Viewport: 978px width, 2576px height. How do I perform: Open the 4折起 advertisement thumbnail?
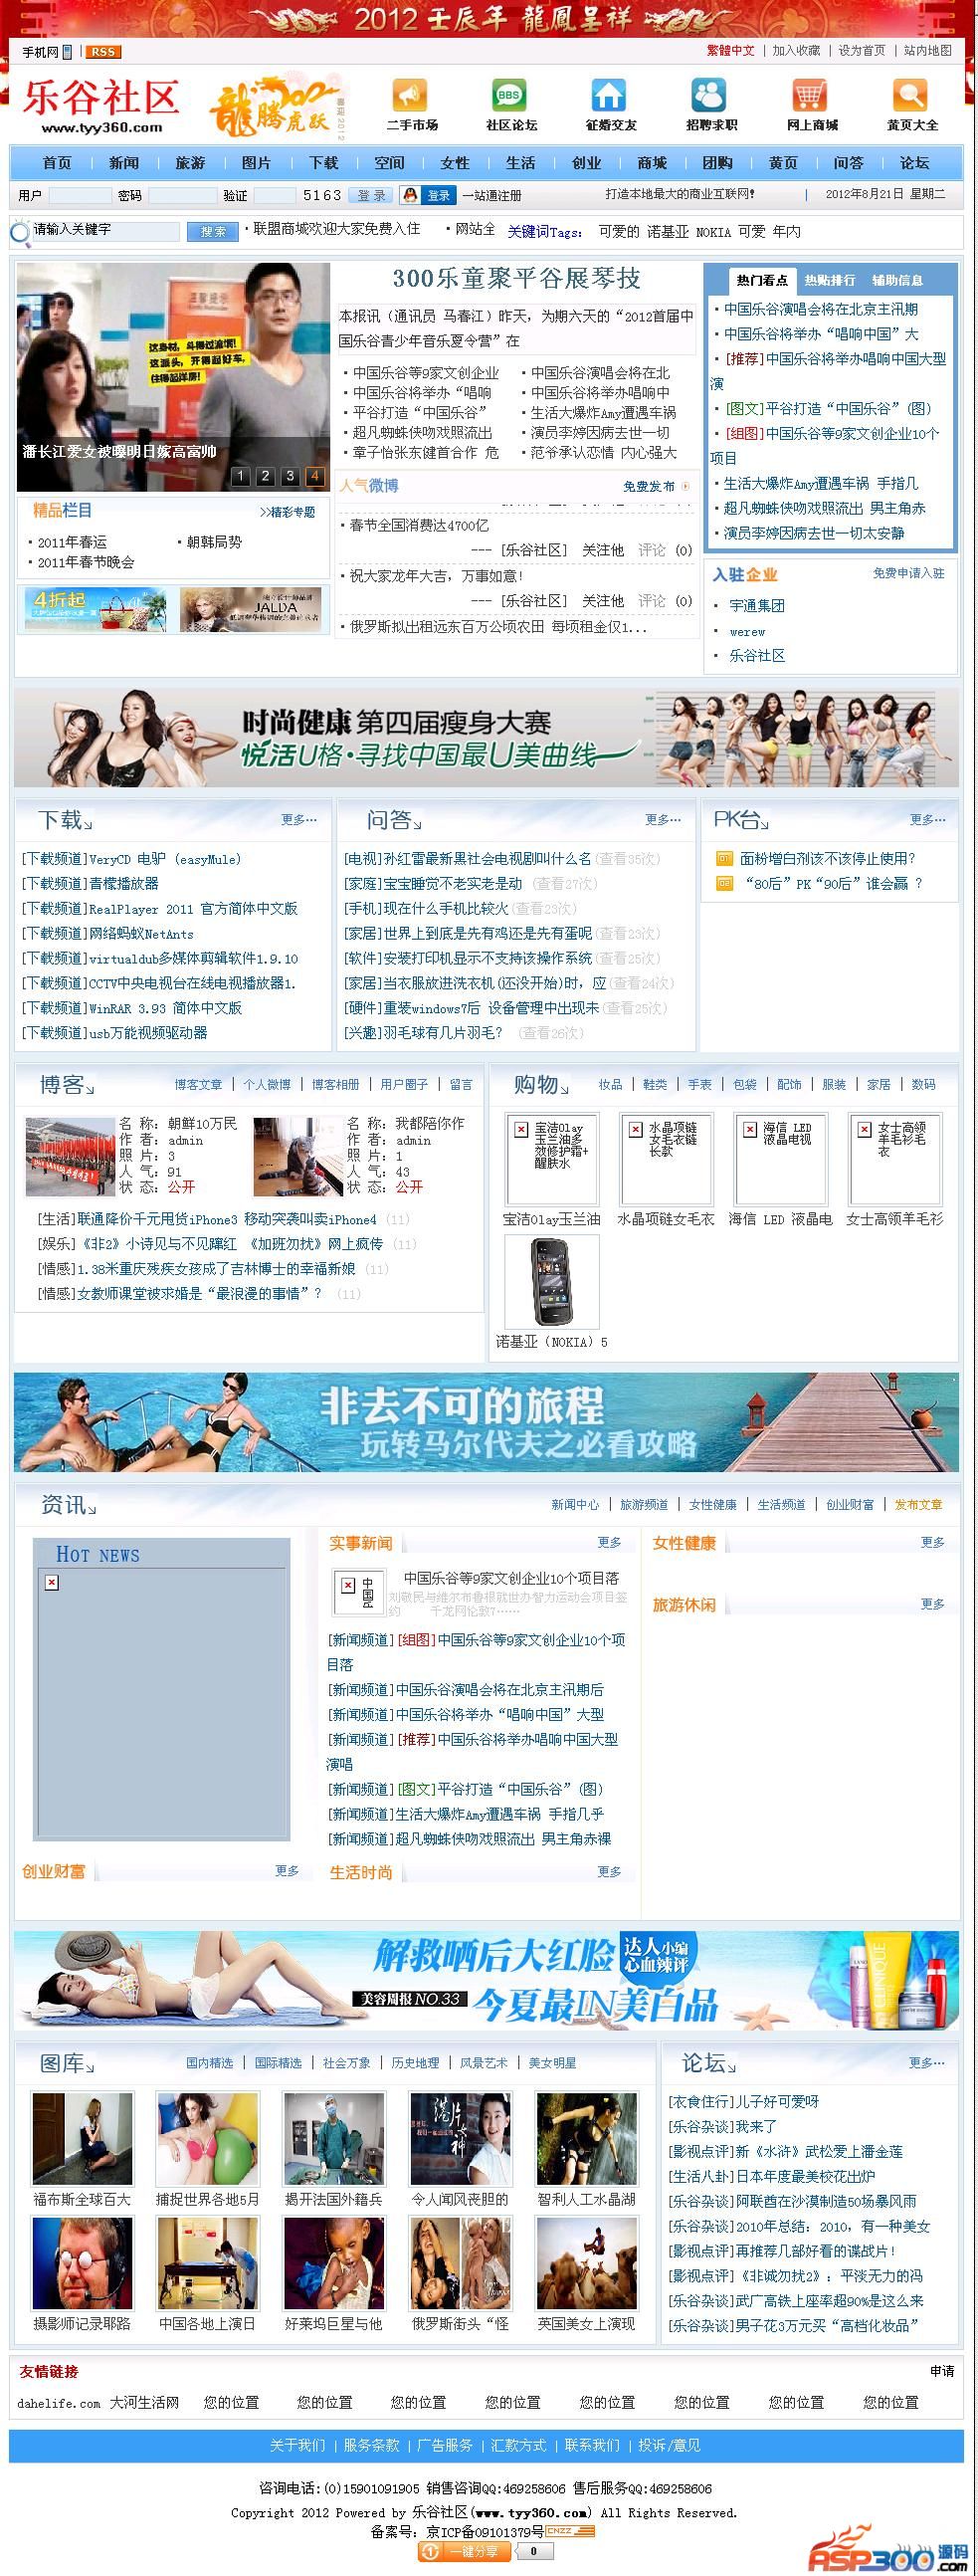point(96,609)
